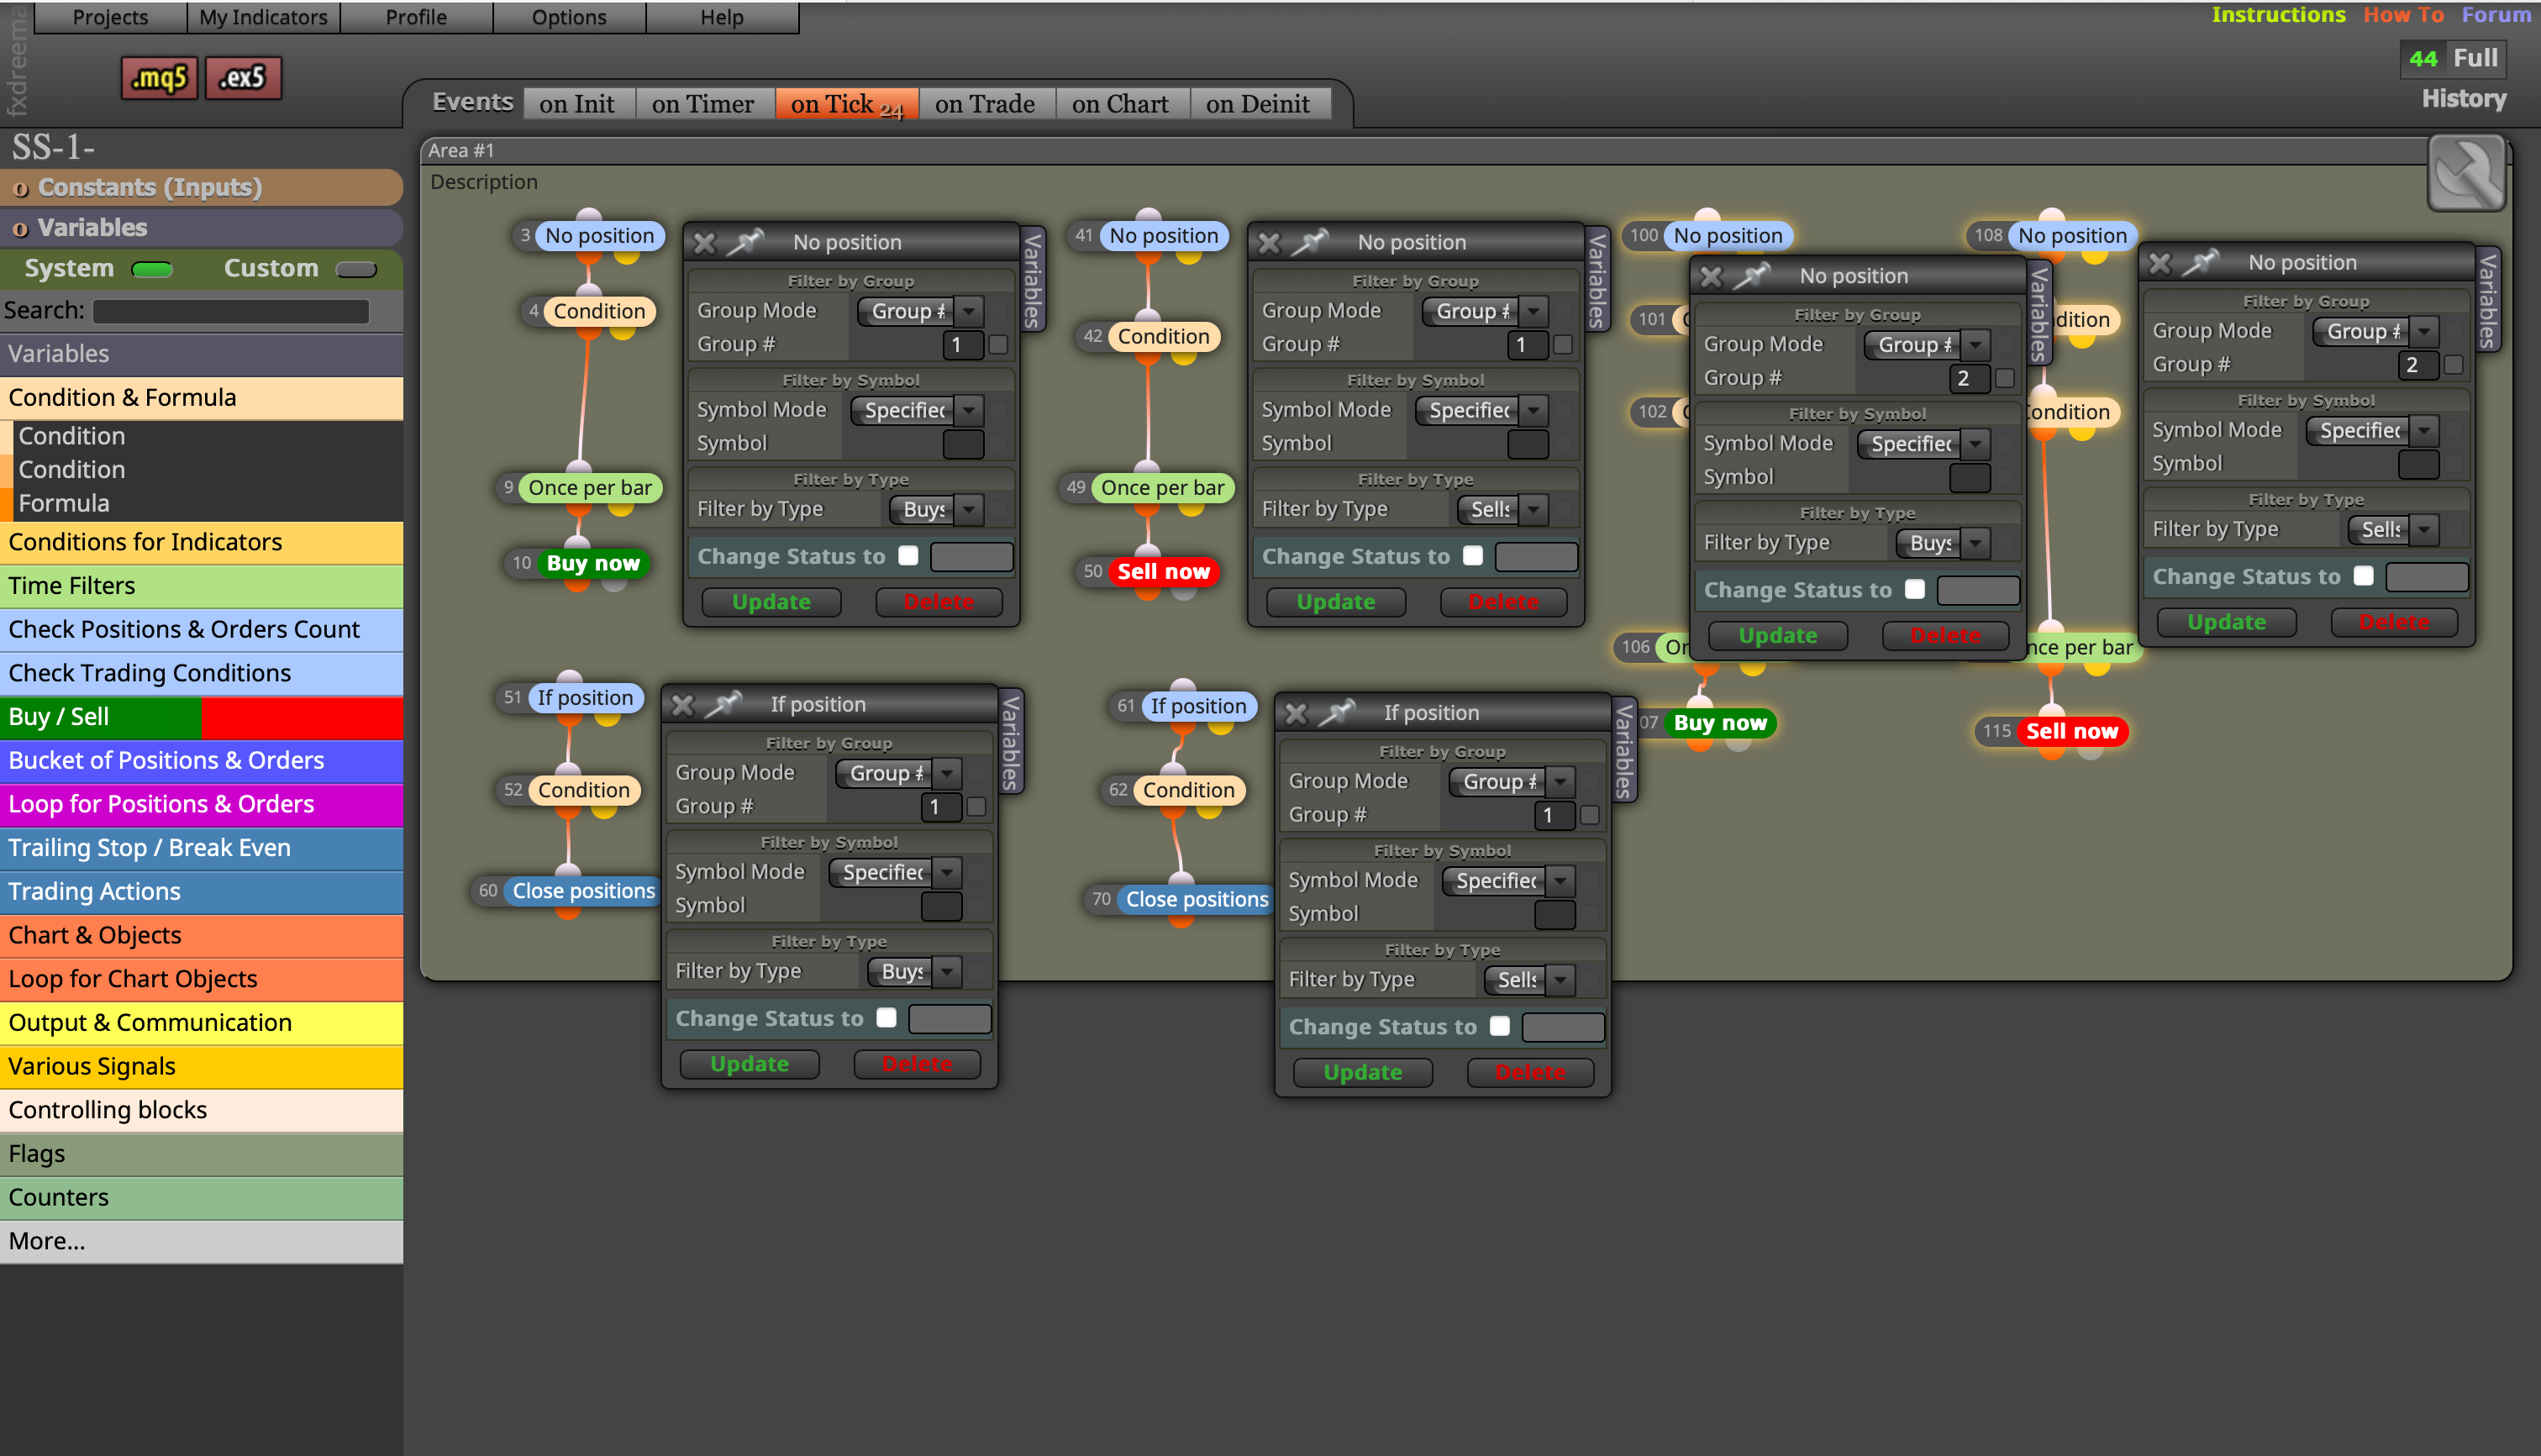Open the Projects menu
The image size is (2541, 1456).
tap(110, 17)
